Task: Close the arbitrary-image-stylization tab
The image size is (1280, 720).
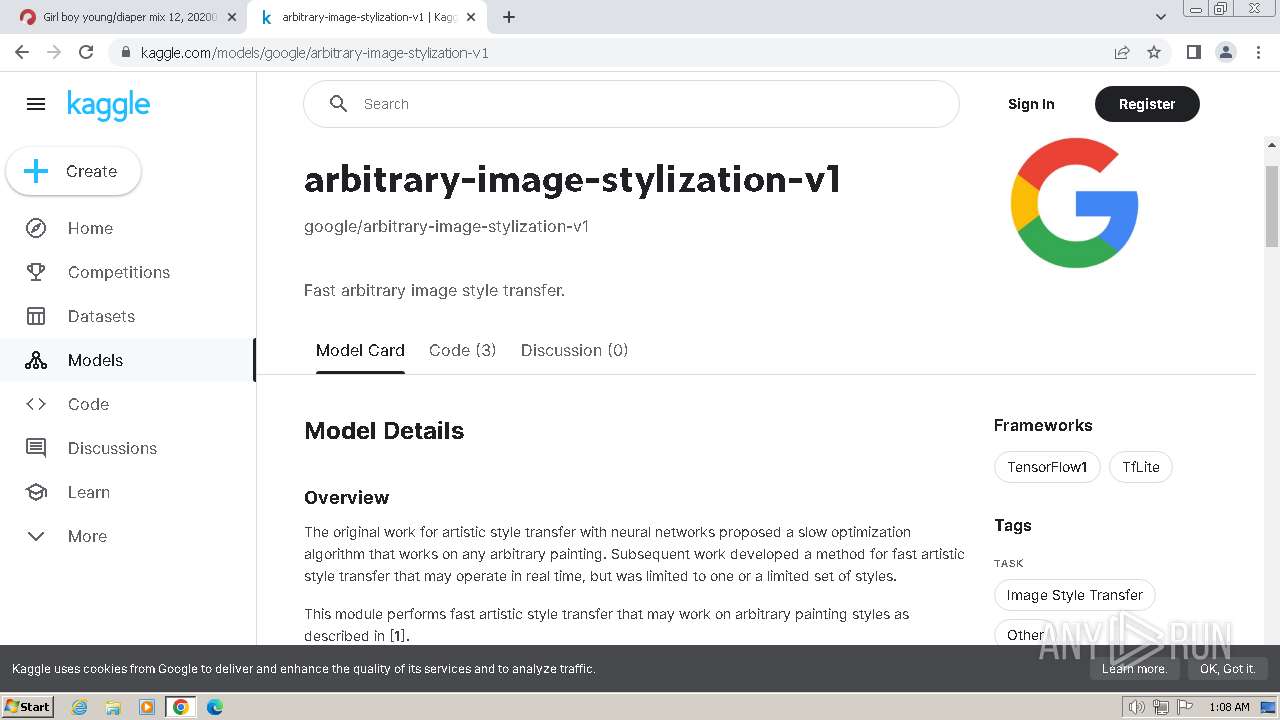Action: coord(471,17)
